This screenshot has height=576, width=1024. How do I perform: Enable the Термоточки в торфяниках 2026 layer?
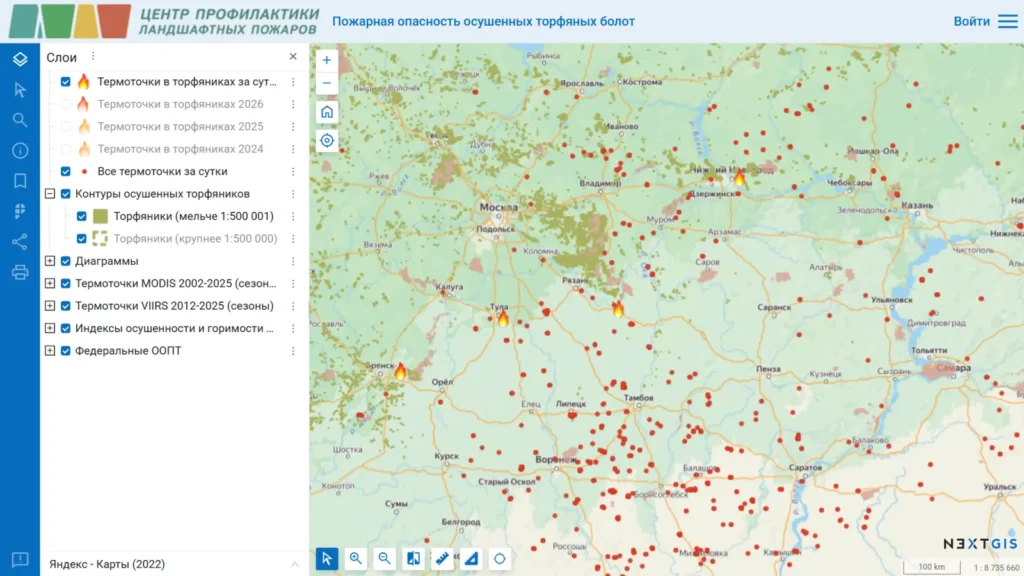pyautogui.click(x=65, y=104)
